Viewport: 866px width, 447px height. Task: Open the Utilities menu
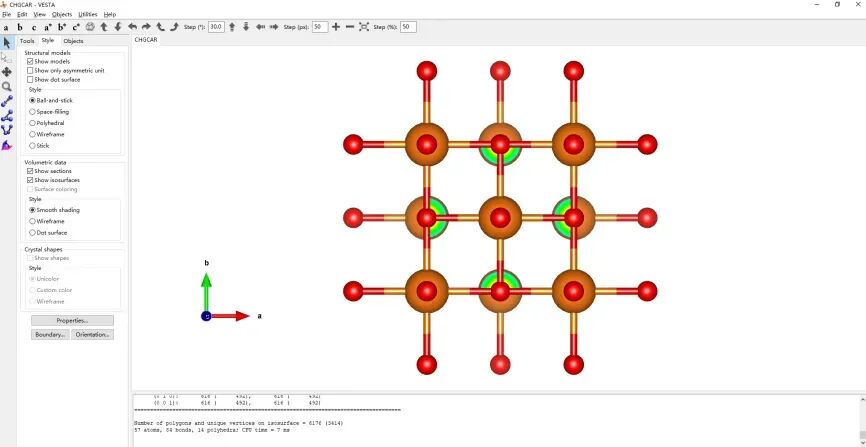tap(88, 14)
